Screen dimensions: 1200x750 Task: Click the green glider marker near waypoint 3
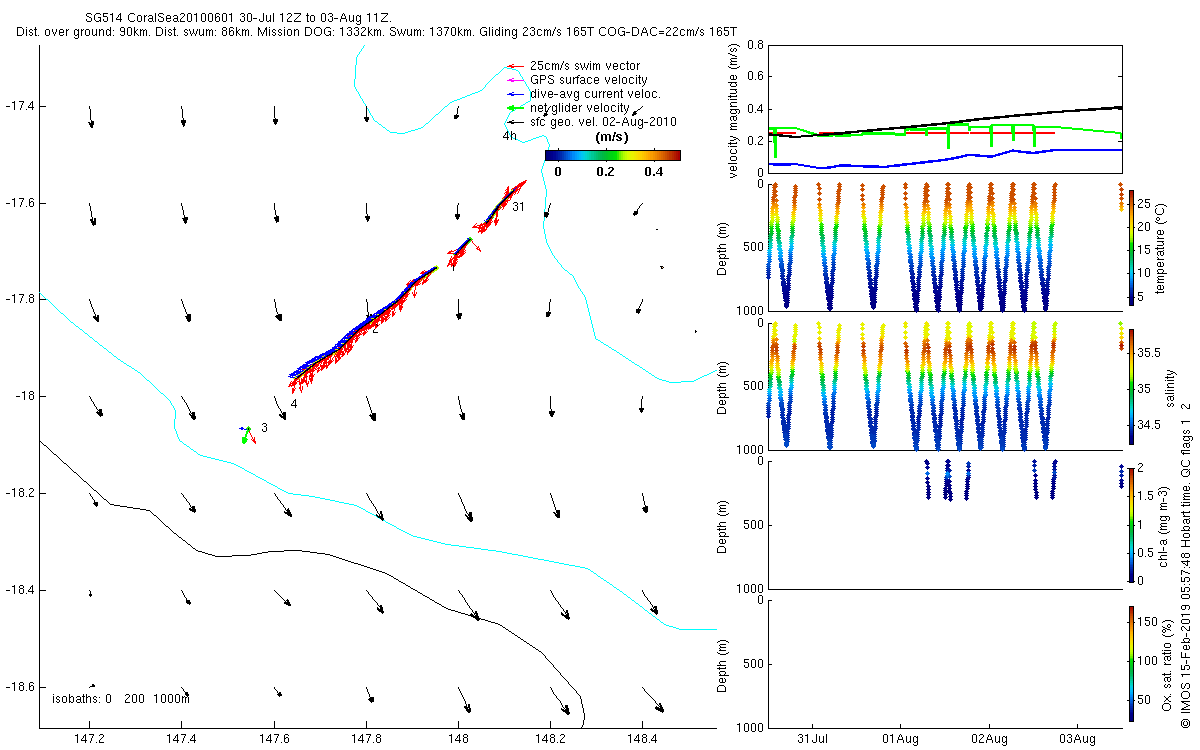click(245, 435)
